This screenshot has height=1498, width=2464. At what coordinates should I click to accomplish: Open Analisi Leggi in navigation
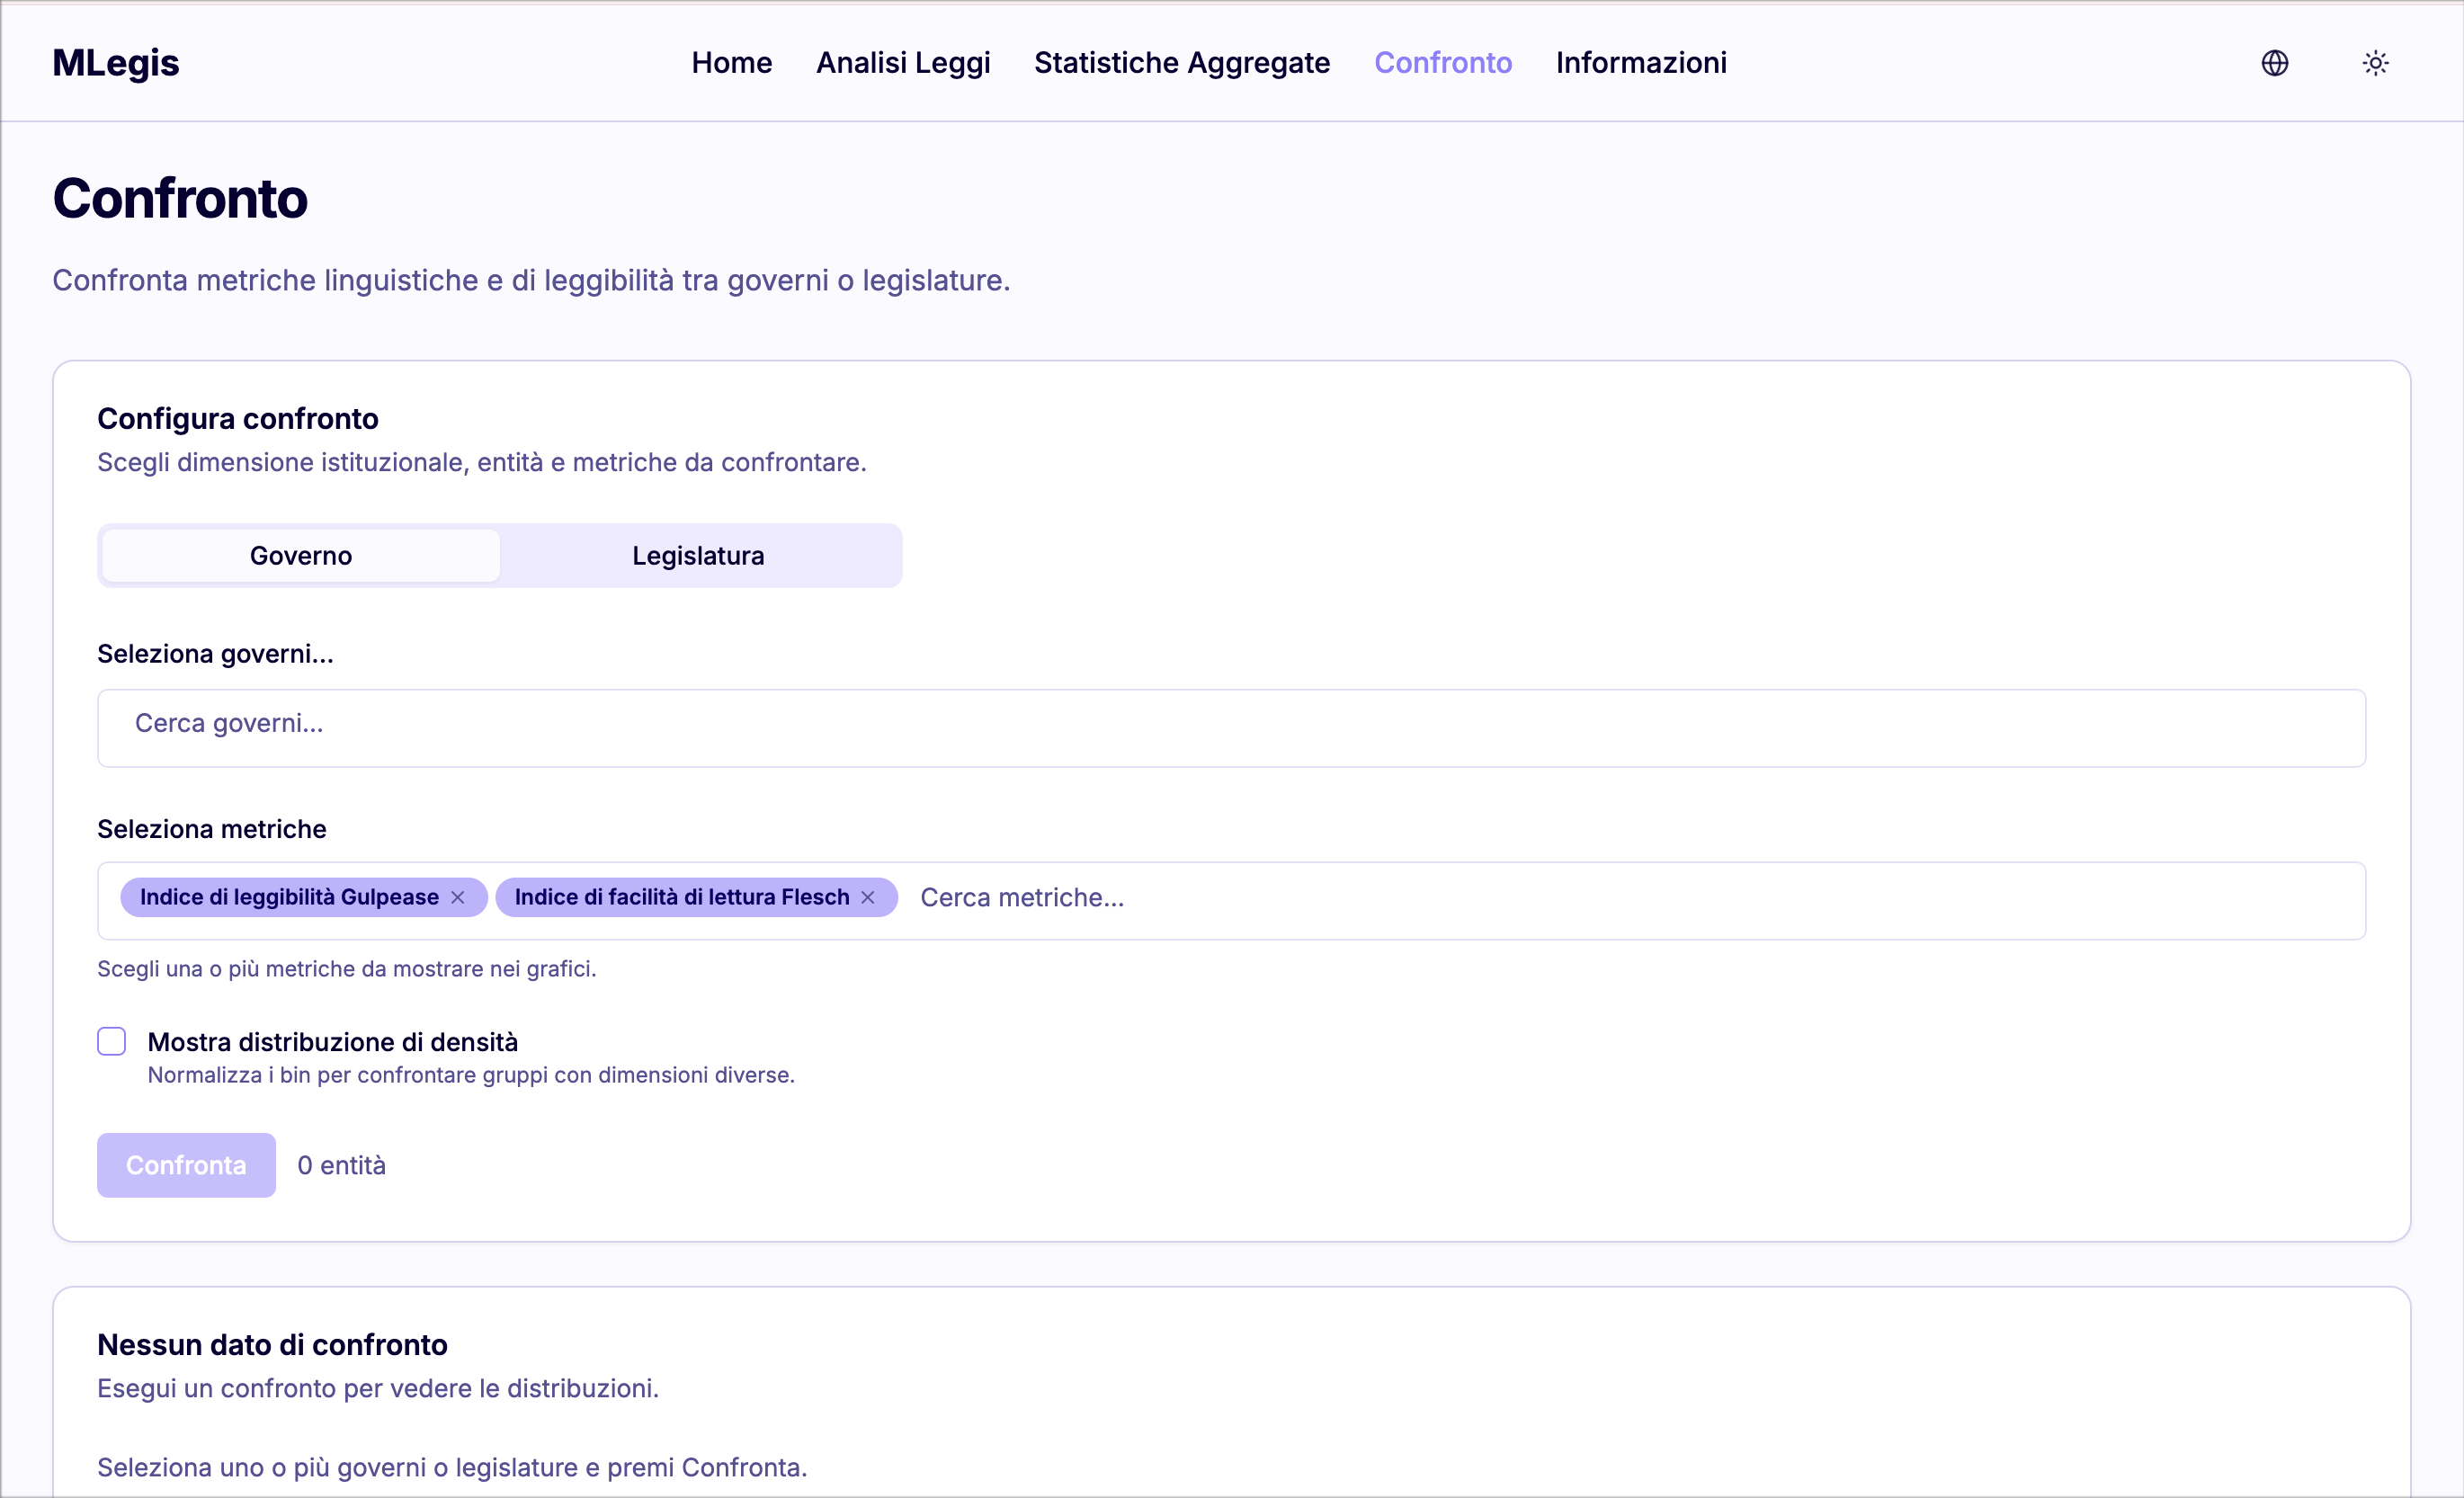pyautogui.click(x=902, y=63)
